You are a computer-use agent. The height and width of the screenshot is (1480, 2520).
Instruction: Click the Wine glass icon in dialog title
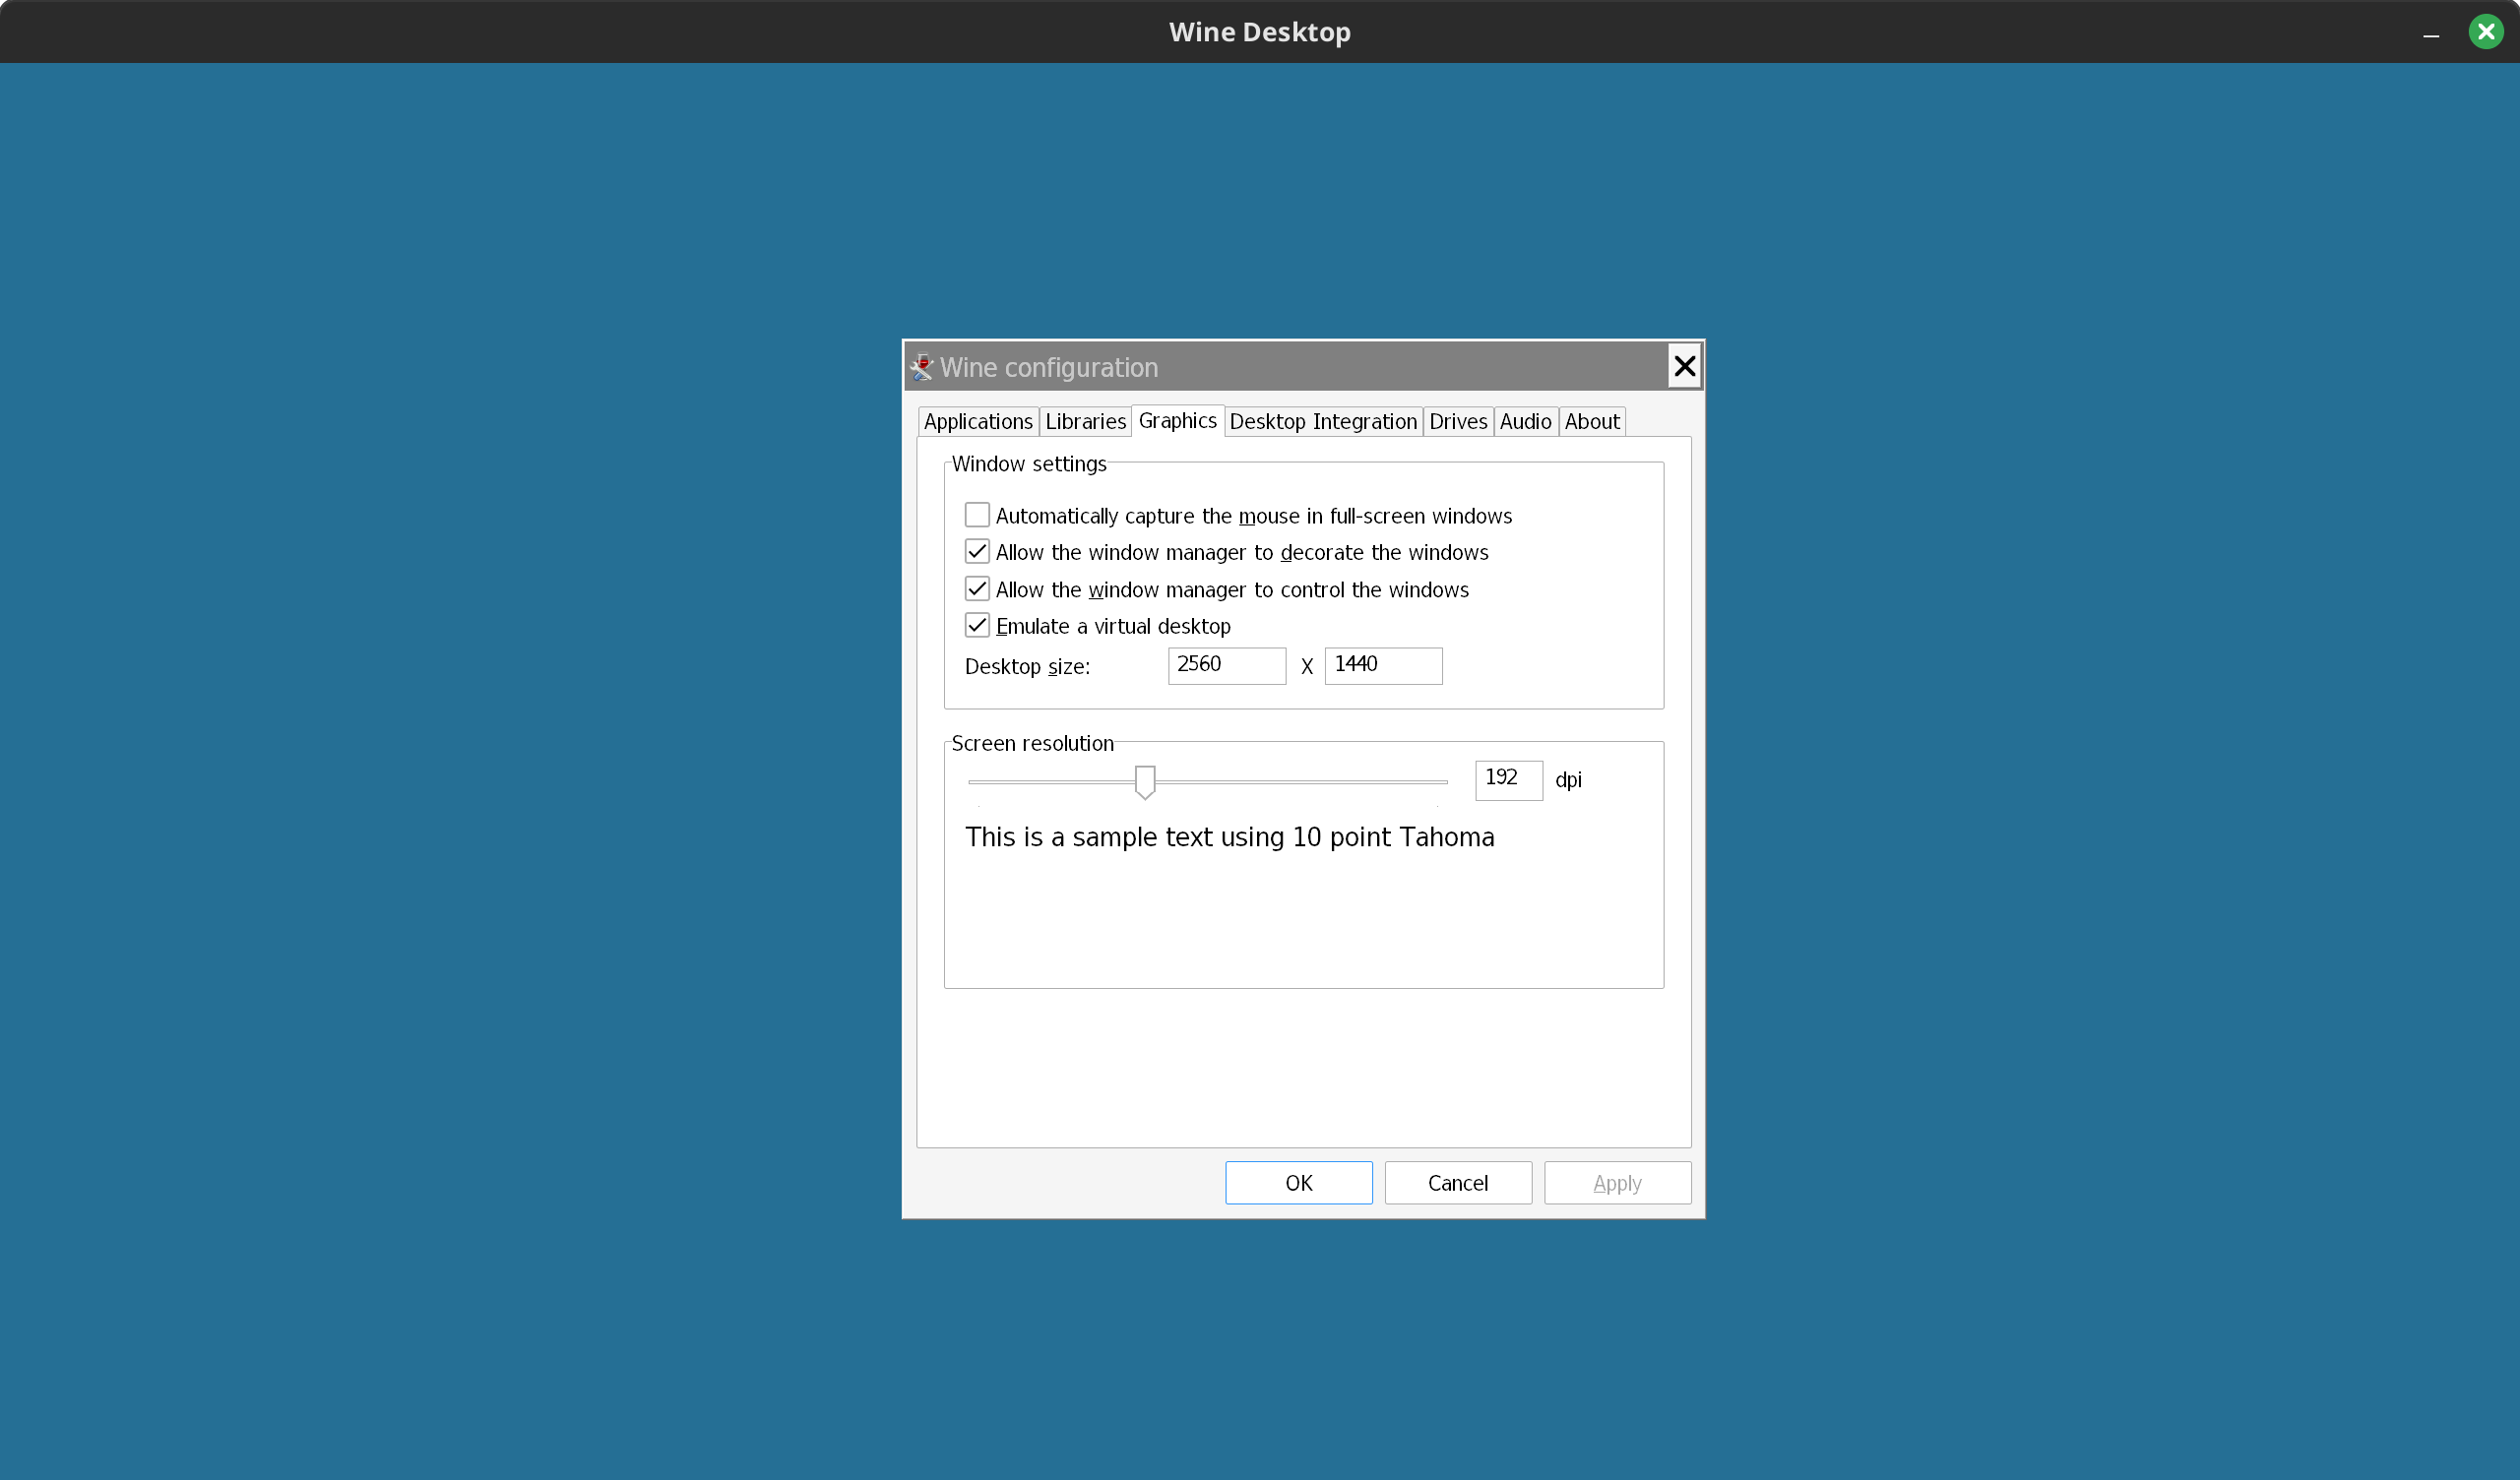(921, 367)
